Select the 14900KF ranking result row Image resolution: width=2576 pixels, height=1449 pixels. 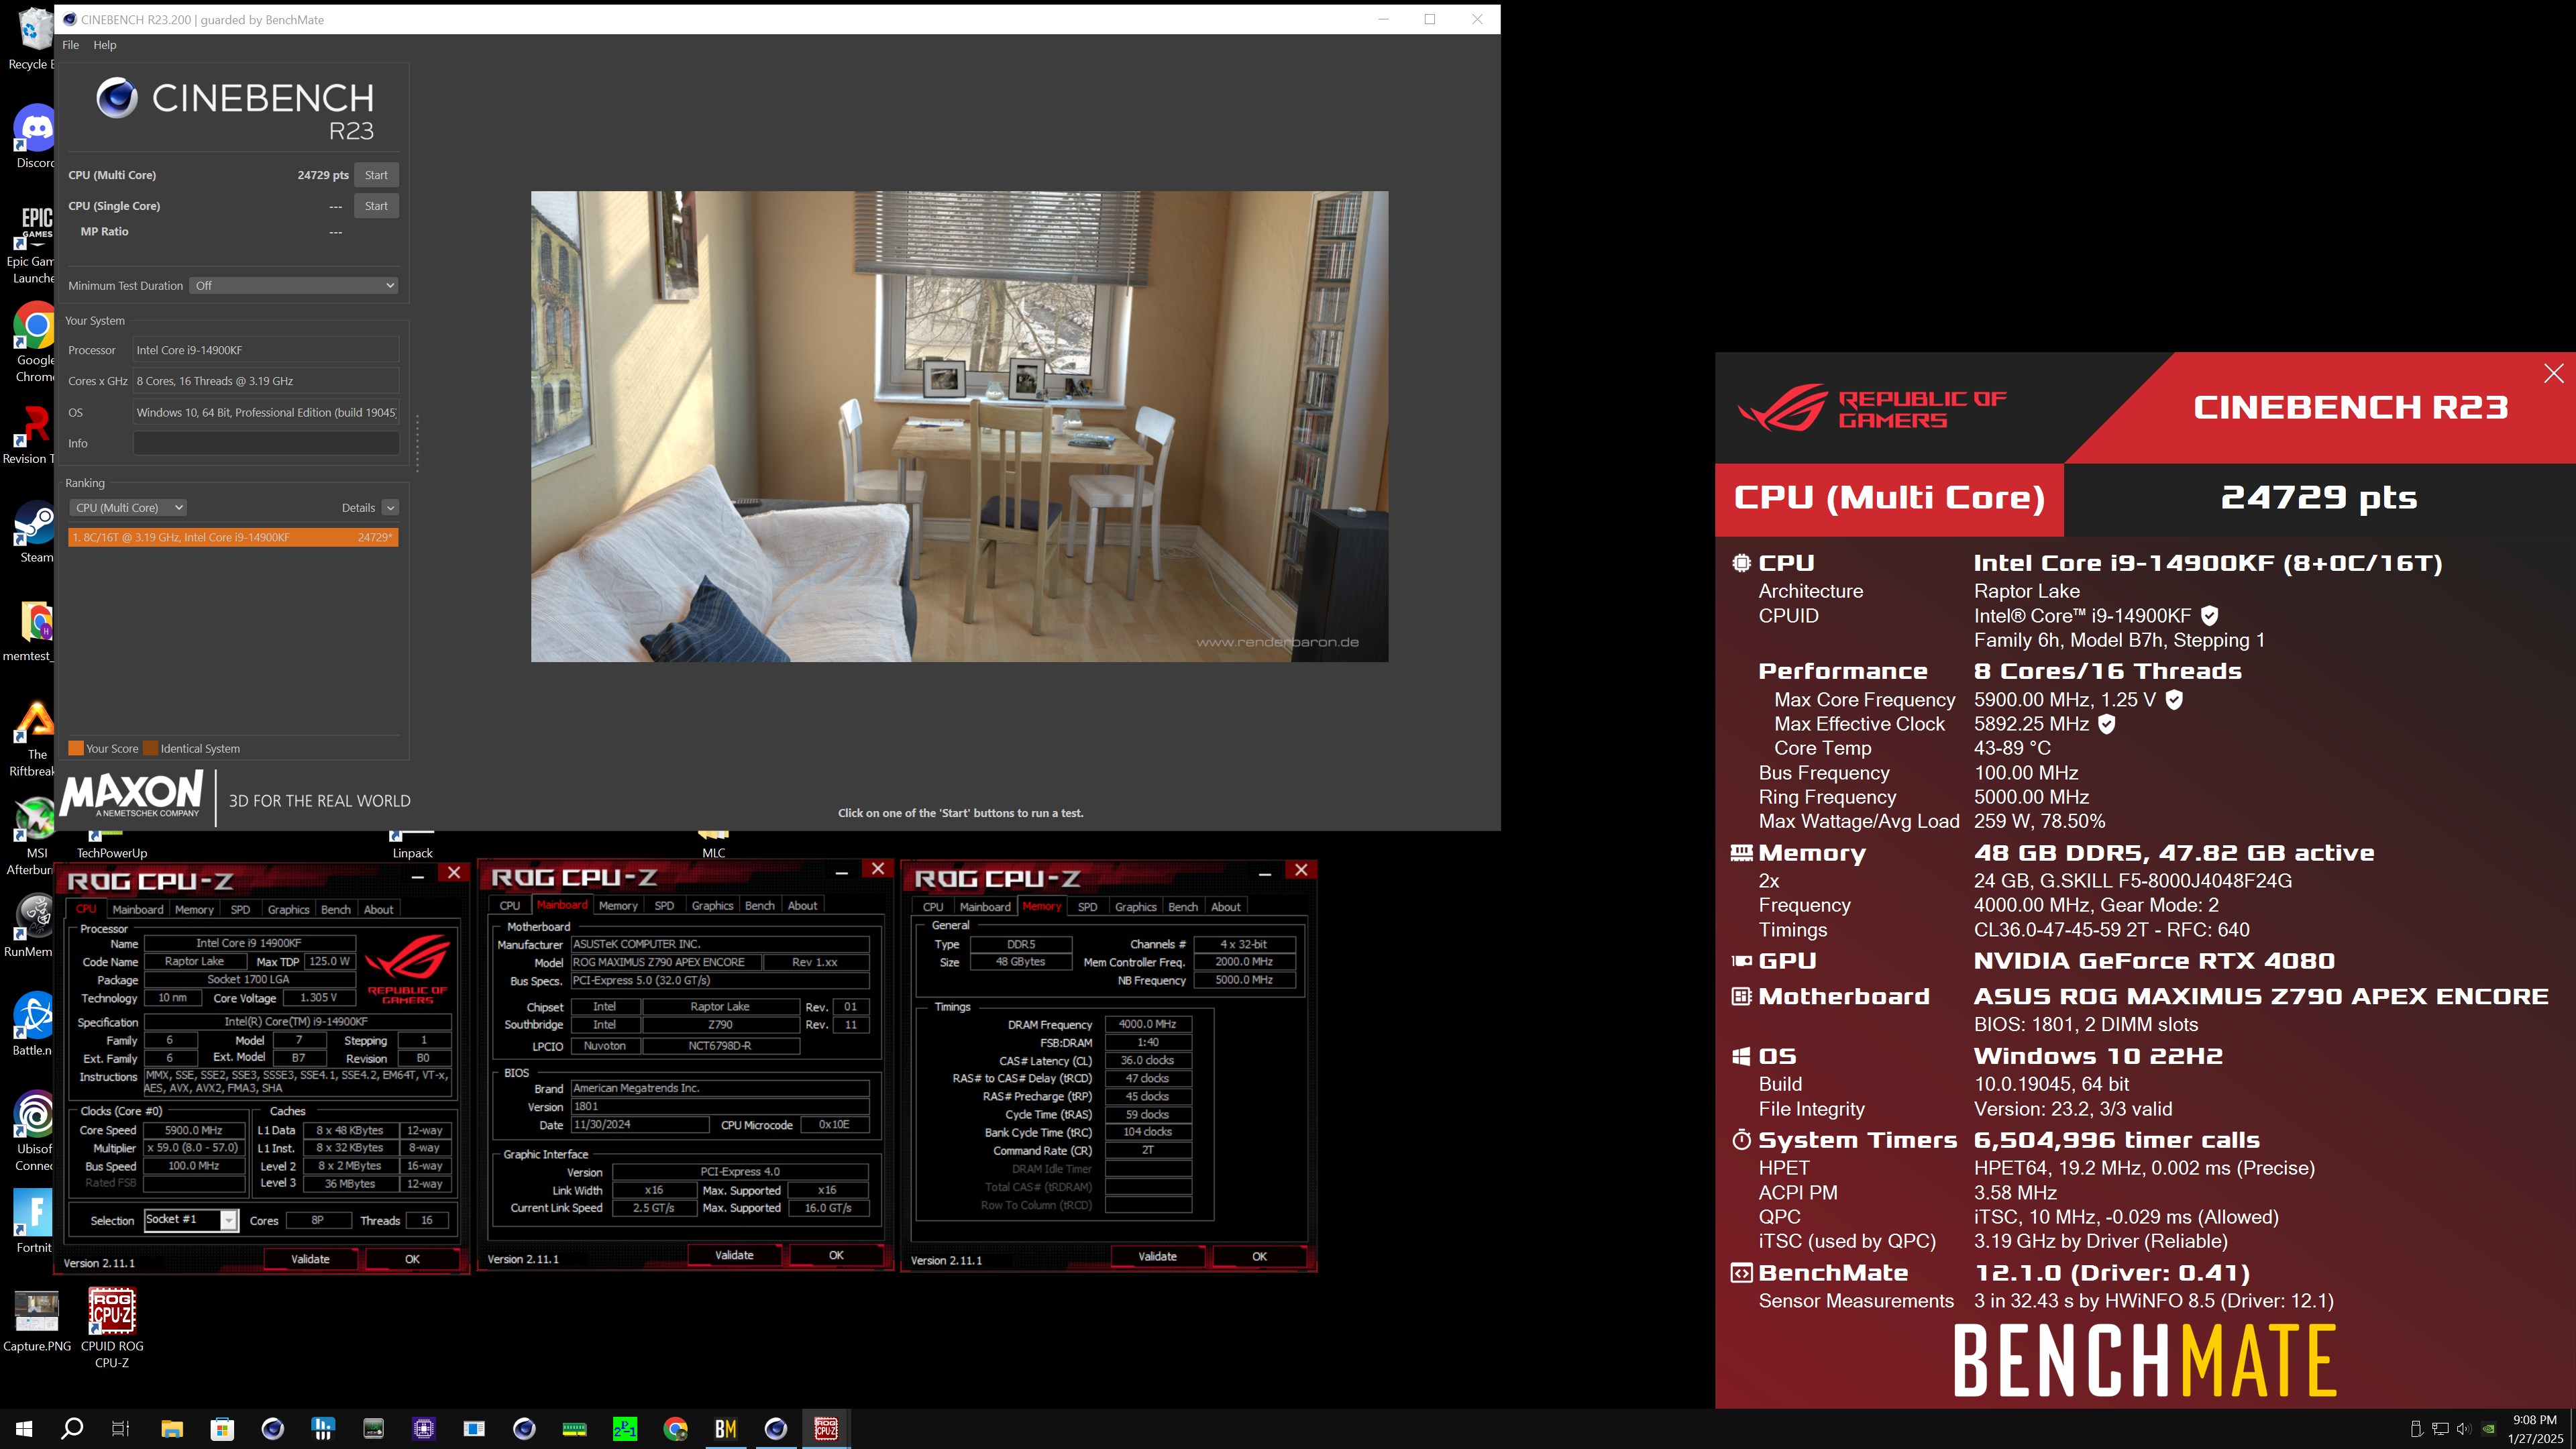point(233,538)
